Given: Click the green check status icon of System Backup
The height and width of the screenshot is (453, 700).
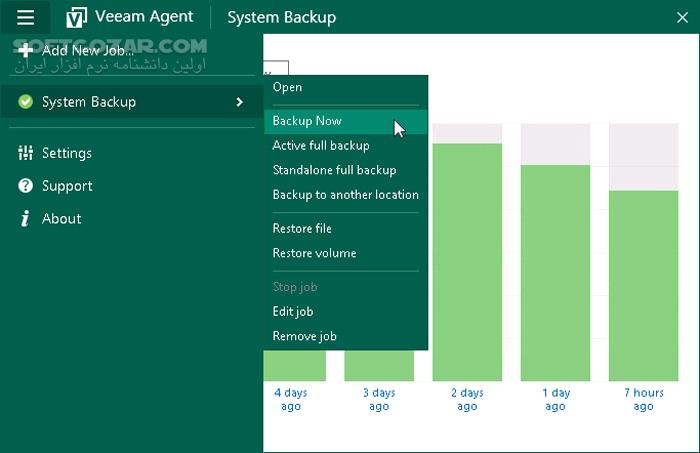Looking at the screenshot, I should coord(25,102).
